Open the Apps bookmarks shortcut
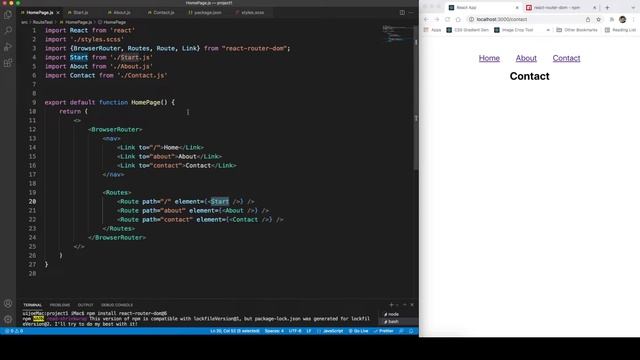 tap(432, 30)
